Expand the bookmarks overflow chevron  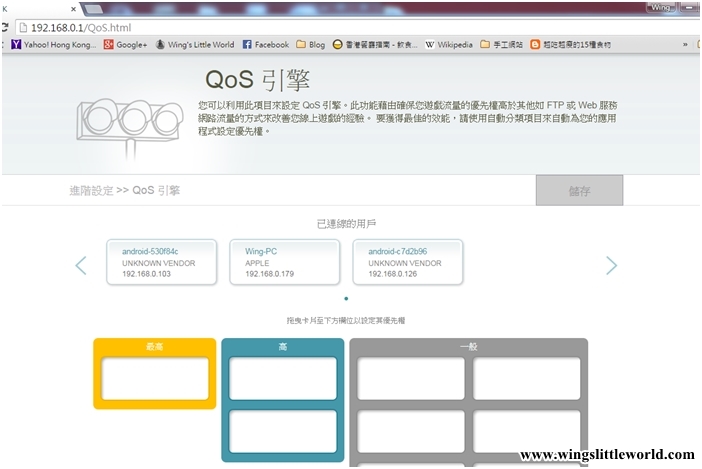685,45
